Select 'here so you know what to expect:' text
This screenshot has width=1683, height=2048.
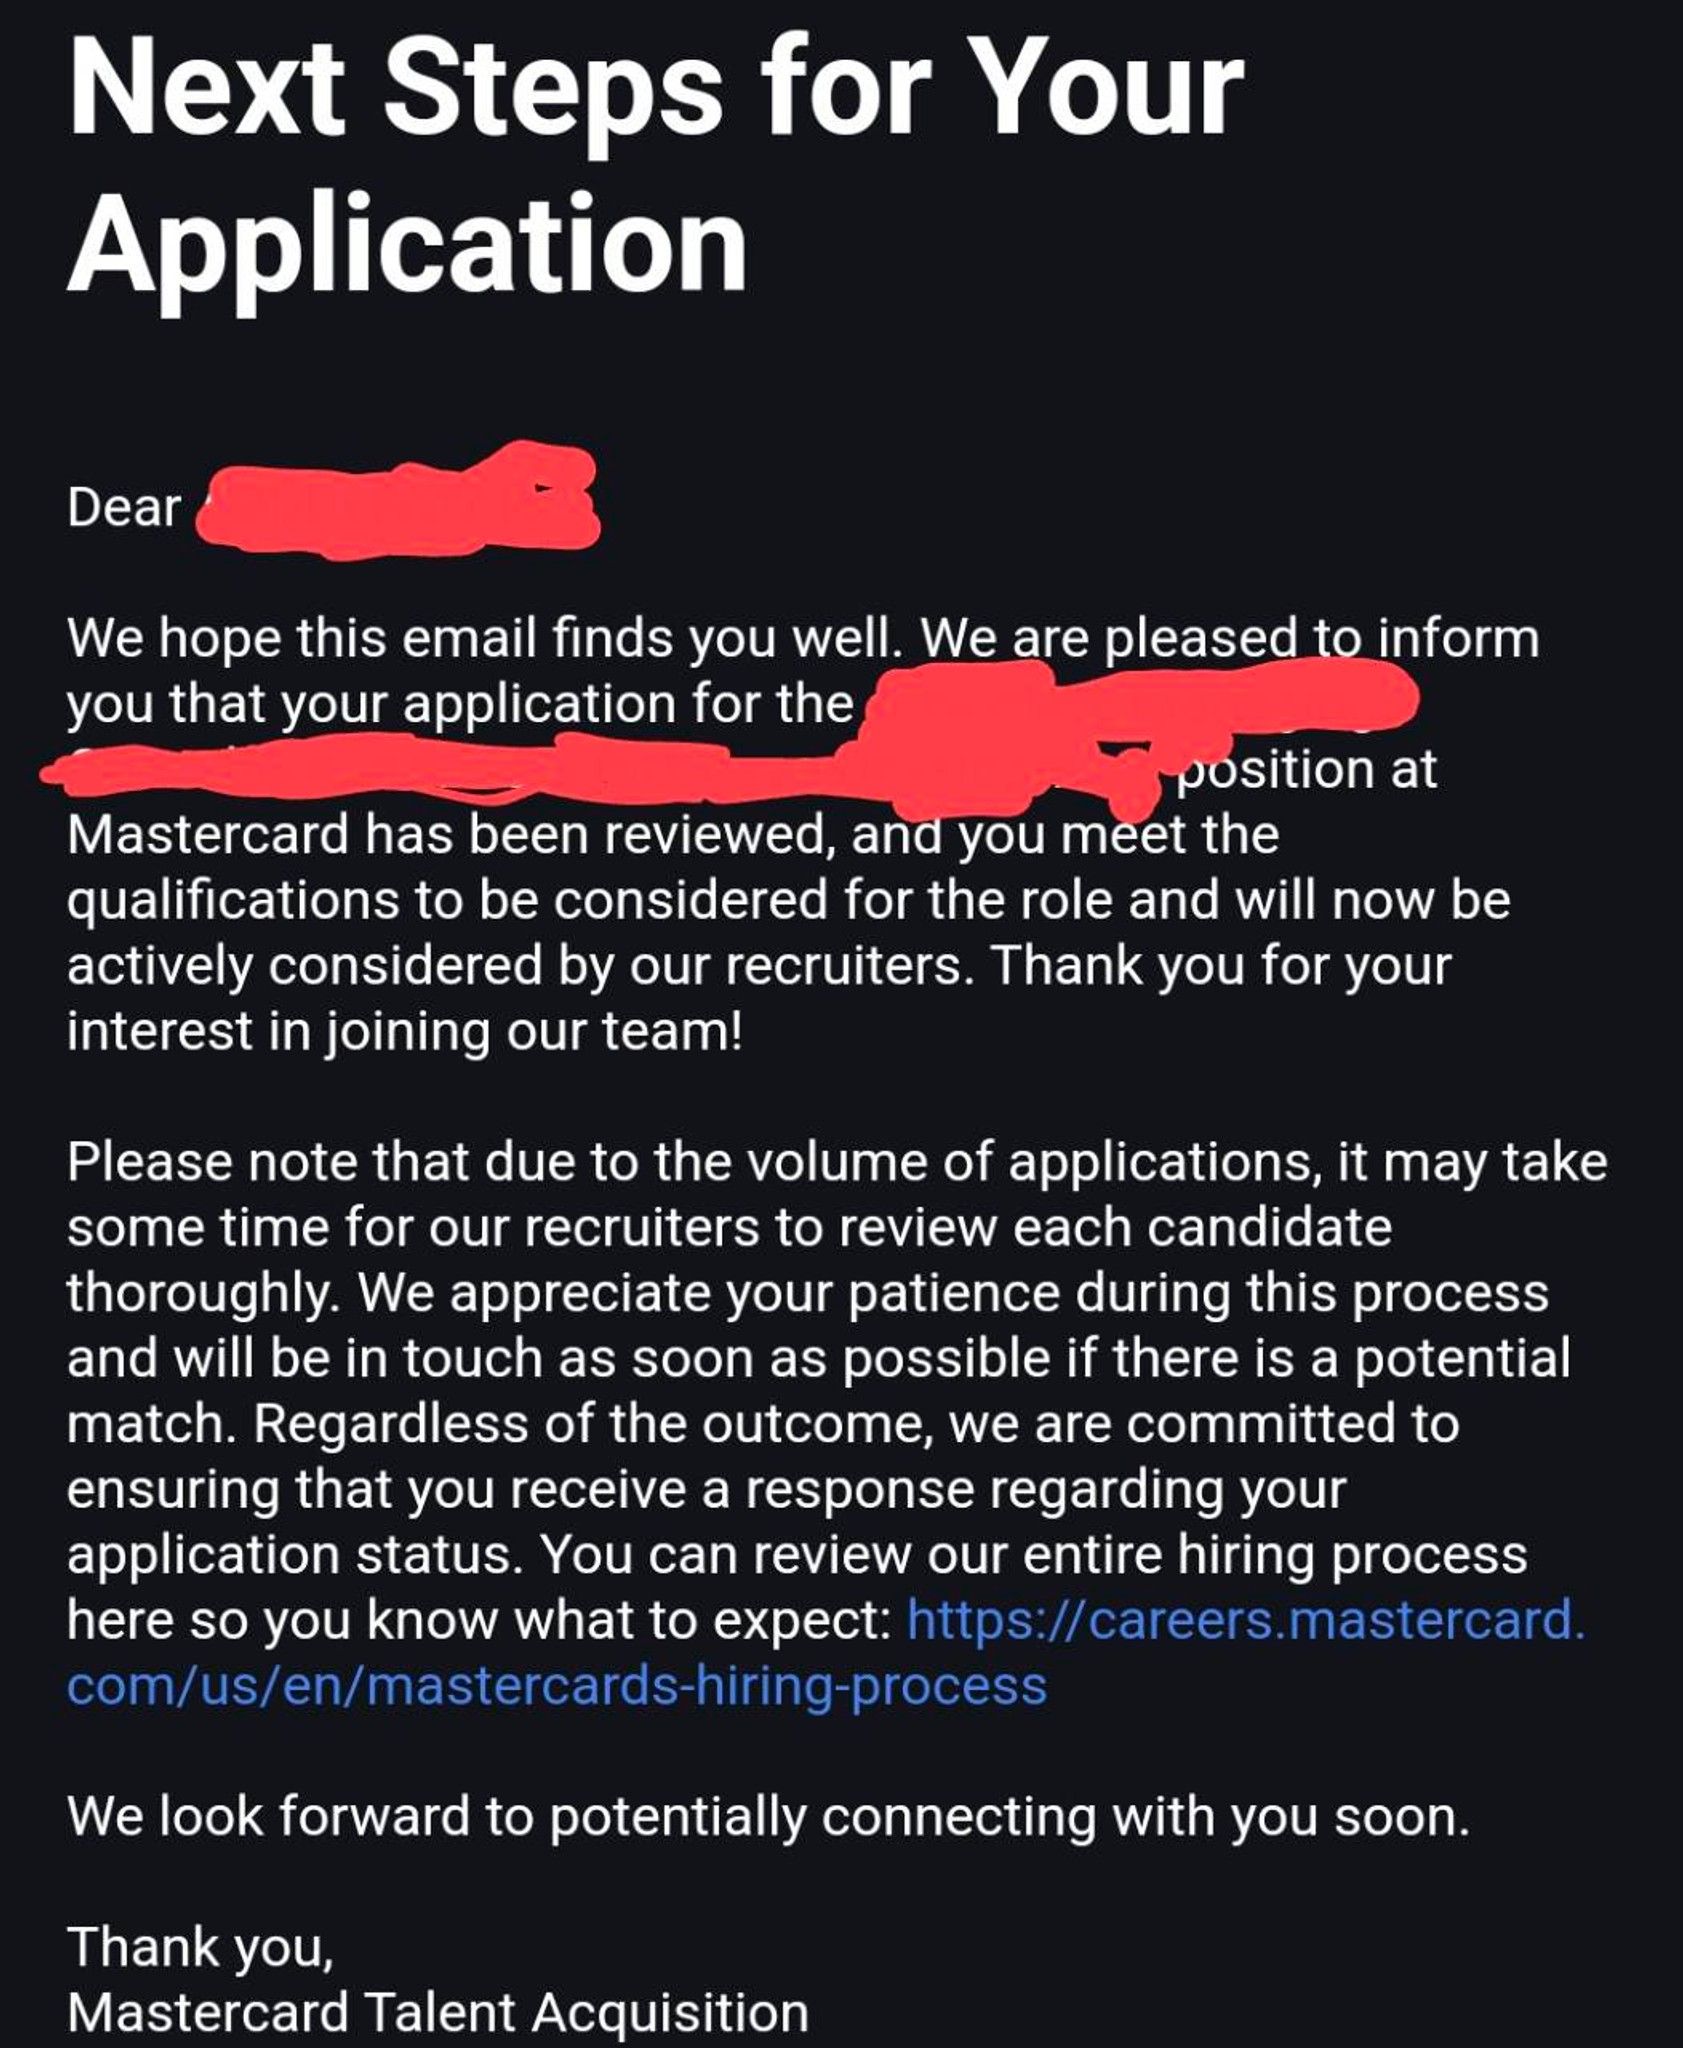(480, 1620)
